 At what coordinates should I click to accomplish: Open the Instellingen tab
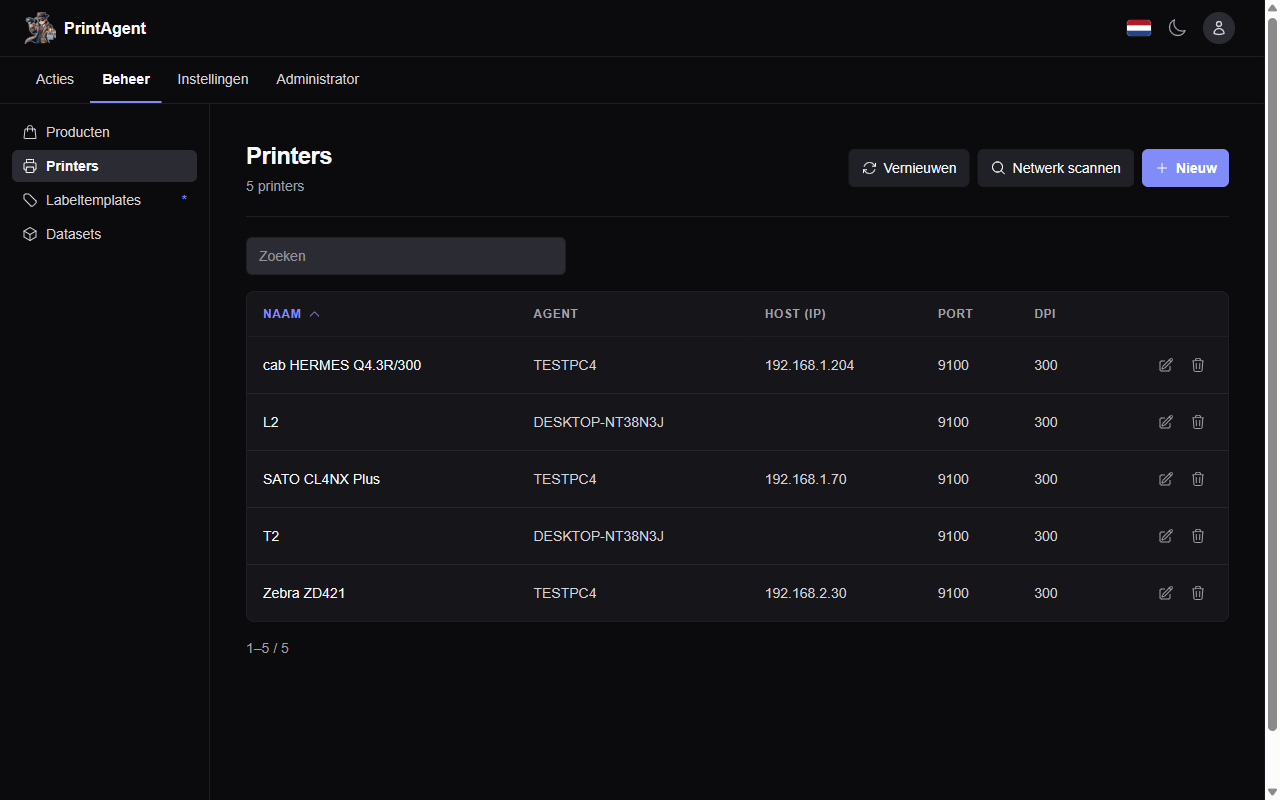pos(213,79)
